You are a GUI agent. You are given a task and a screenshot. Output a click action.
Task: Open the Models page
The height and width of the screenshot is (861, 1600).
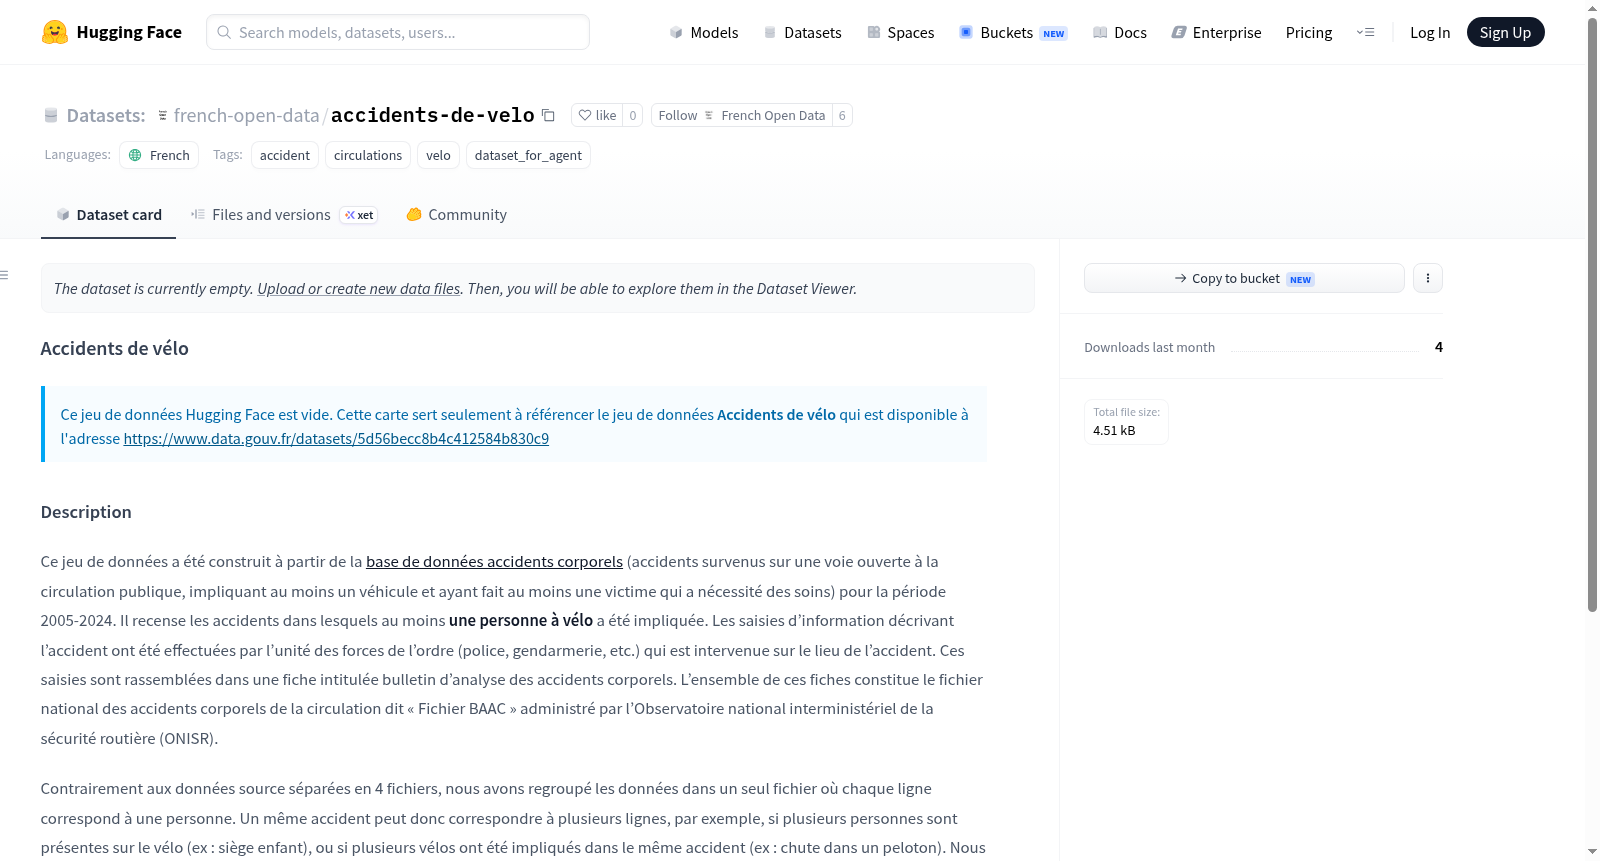point(704,32)
